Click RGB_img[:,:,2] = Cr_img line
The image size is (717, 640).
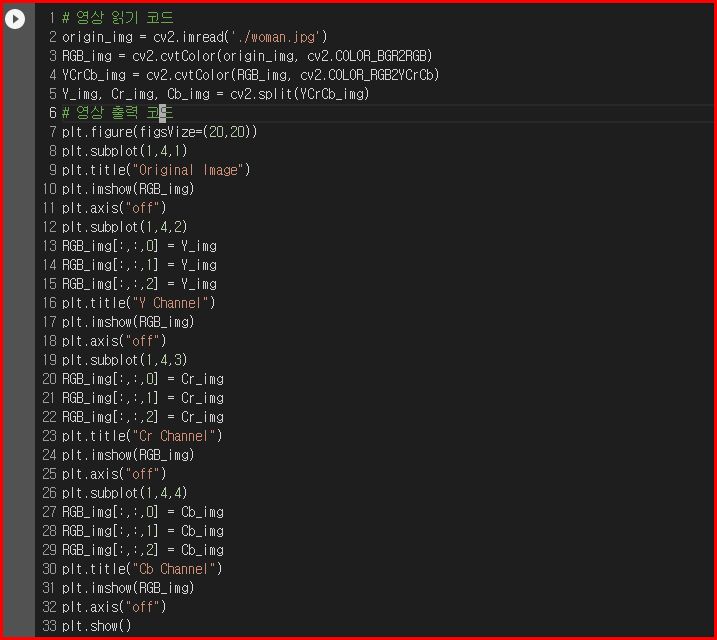(143, 417)
